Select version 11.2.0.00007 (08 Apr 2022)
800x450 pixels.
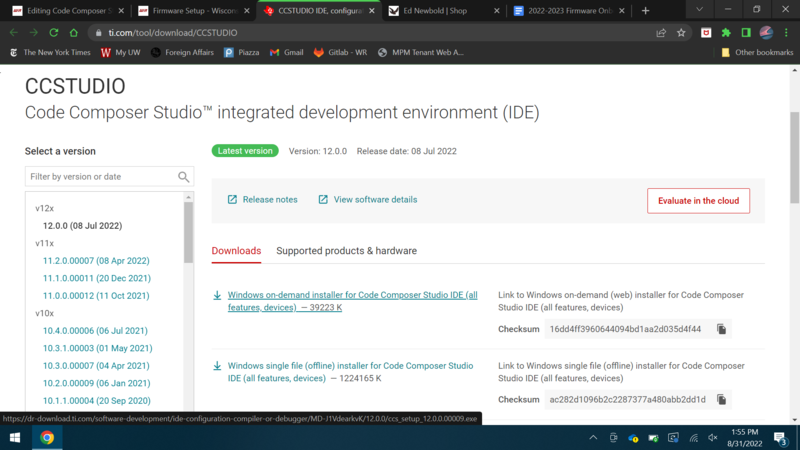[x=96, y=261]
